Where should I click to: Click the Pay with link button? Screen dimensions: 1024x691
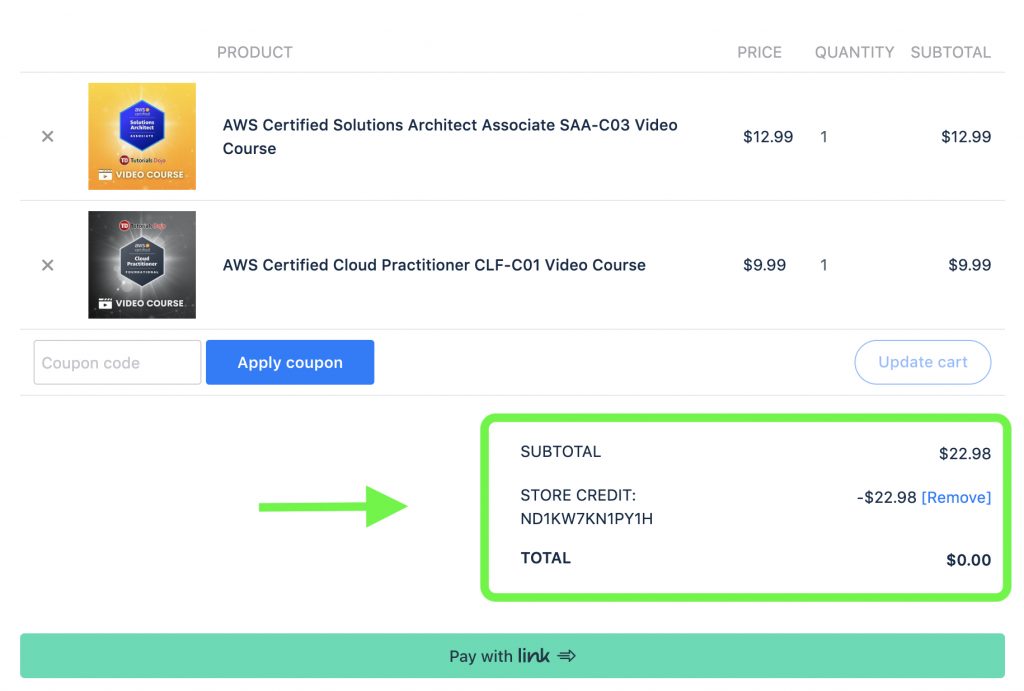pos(512,656)
